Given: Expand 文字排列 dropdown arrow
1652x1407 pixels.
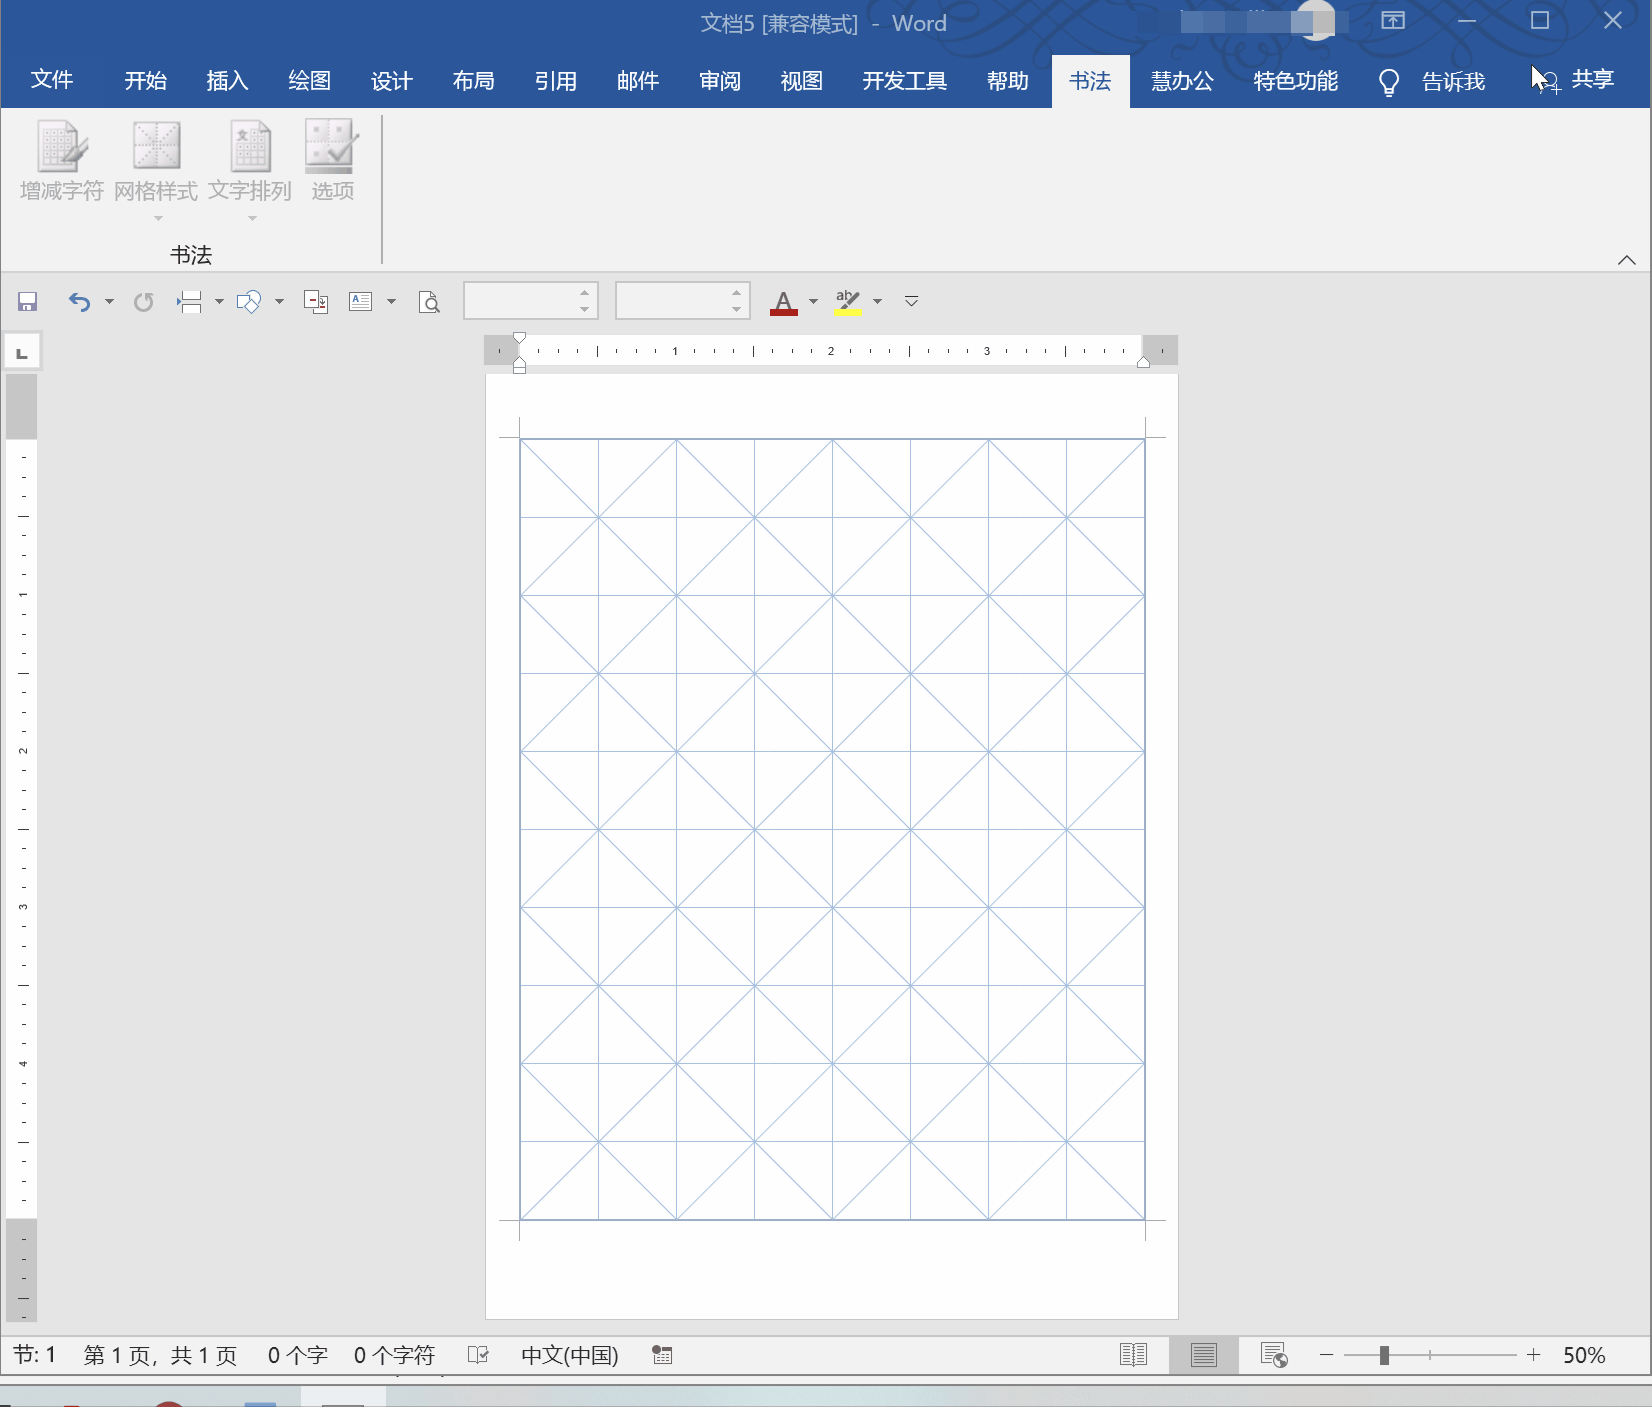Looking at the screenshot, I should (x=252, y=218).
